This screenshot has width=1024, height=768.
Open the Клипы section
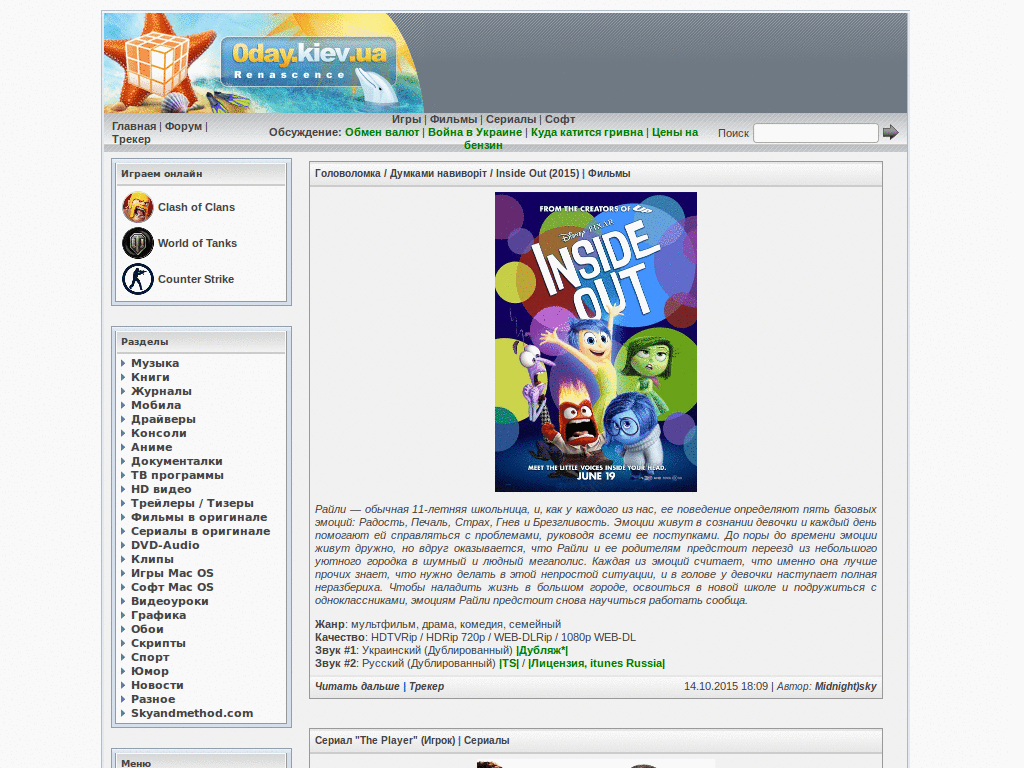(x=152, y=560)
